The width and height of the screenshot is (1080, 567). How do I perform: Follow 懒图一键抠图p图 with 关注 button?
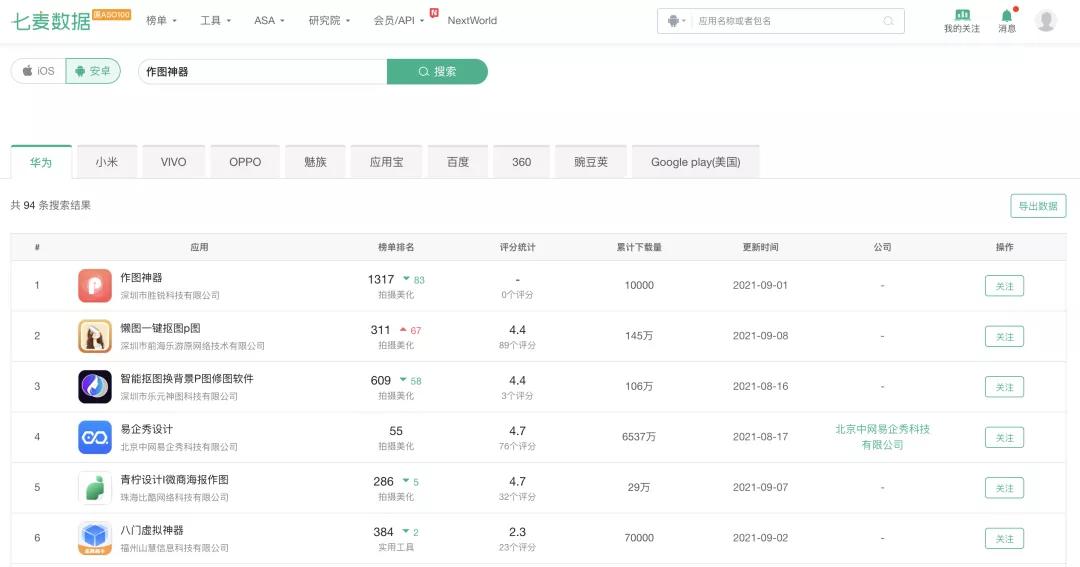[1004, 336]
